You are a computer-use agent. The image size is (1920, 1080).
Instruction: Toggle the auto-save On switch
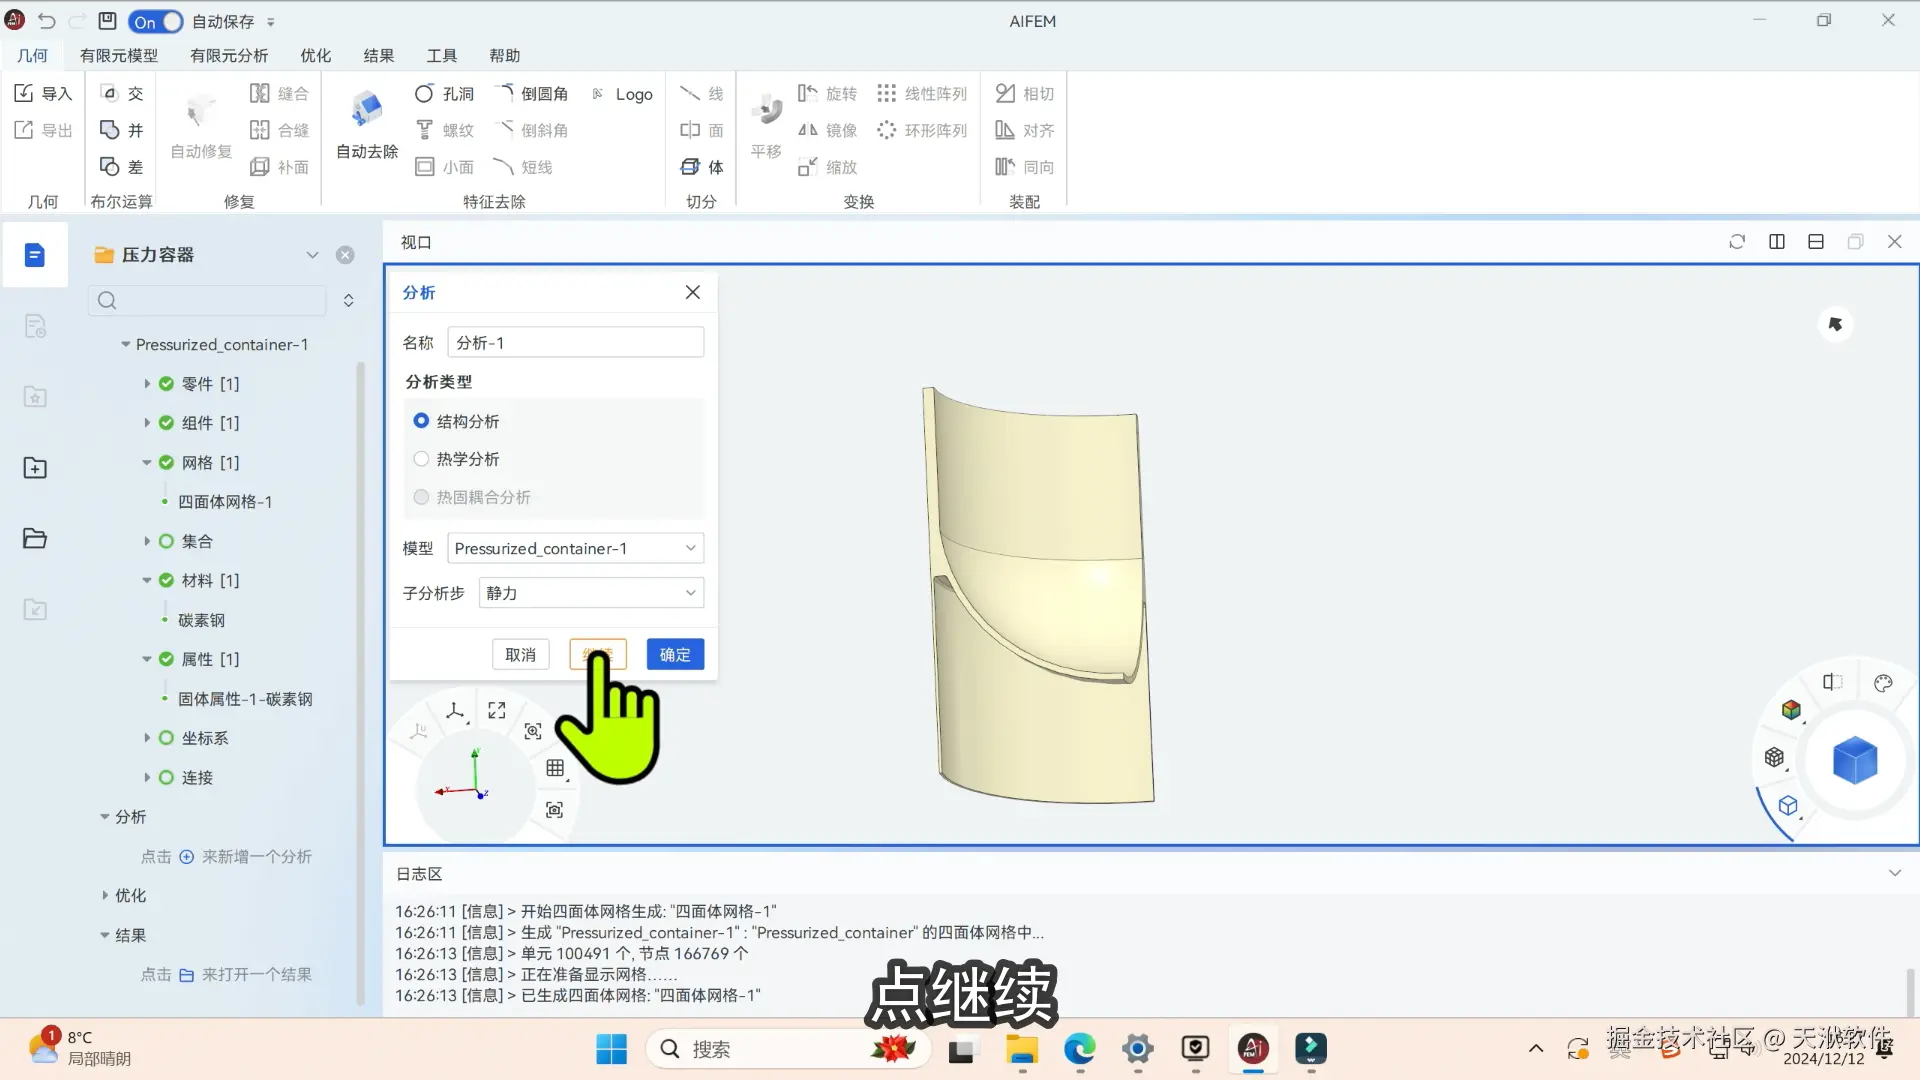tap(156, 21)
